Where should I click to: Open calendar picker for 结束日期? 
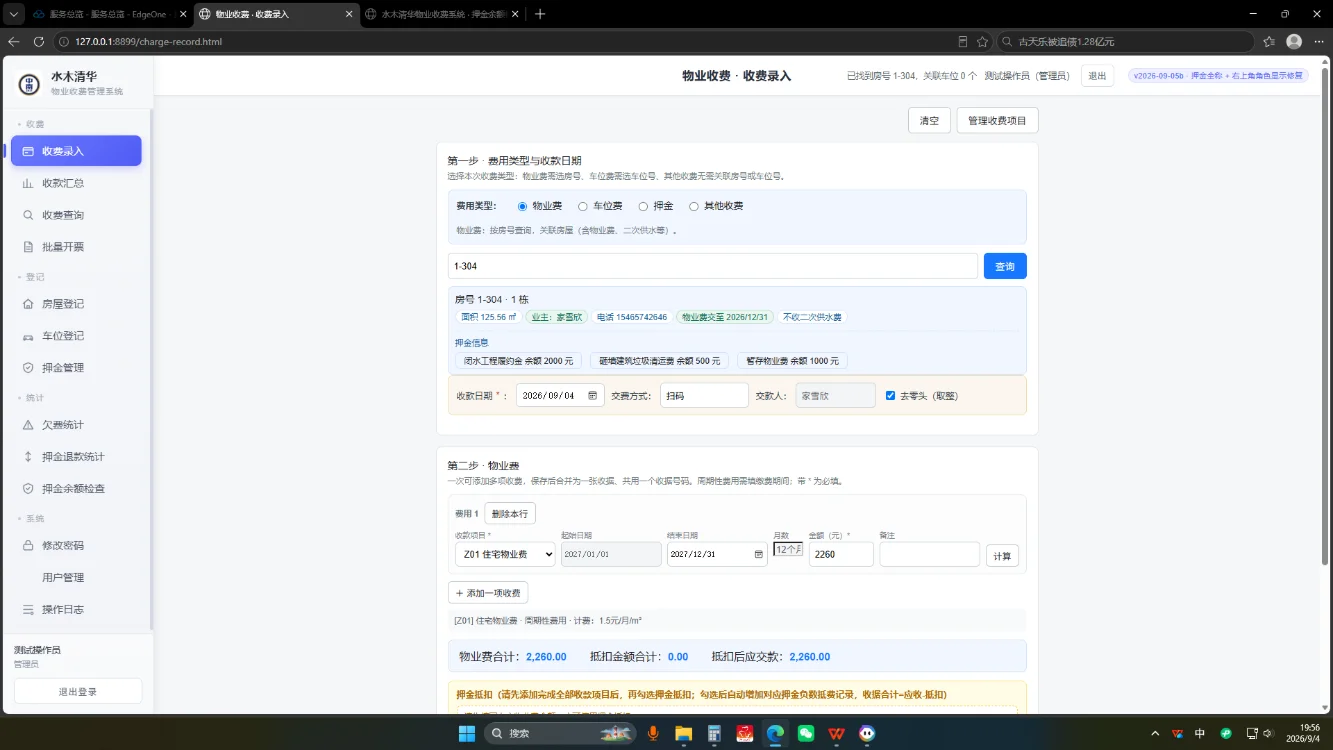point(759,554)
